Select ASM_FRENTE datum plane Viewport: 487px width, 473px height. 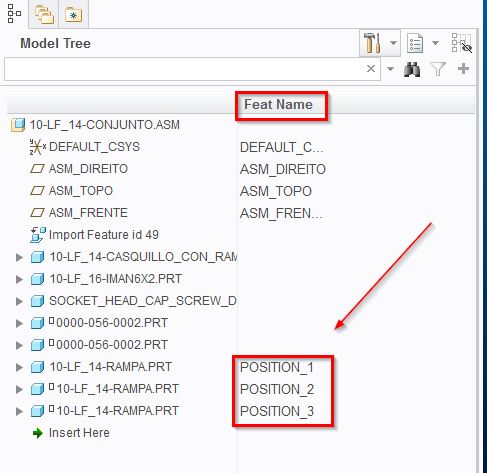tap(88, 213)
